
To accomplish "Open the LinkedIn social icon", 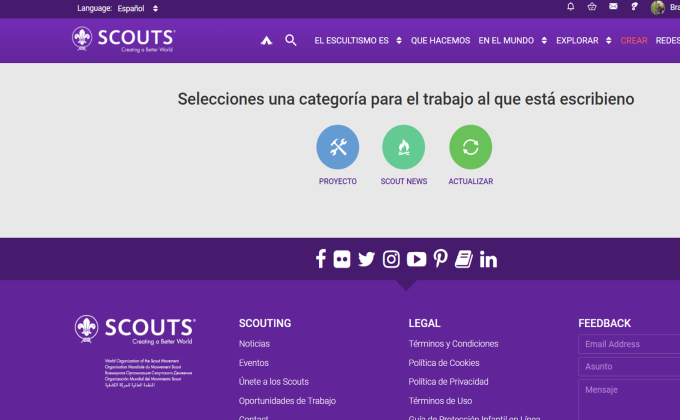I will (x=488, y=259).
